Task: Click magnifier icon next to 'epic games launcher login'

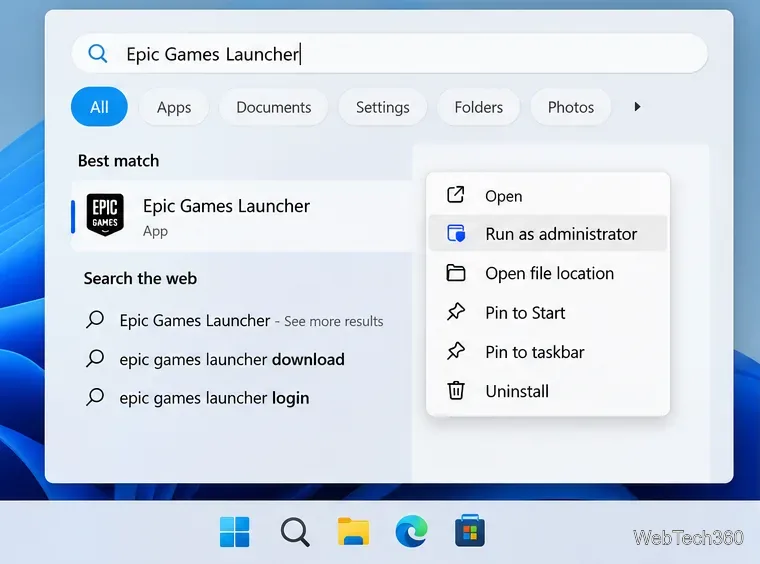Action: 95,397
